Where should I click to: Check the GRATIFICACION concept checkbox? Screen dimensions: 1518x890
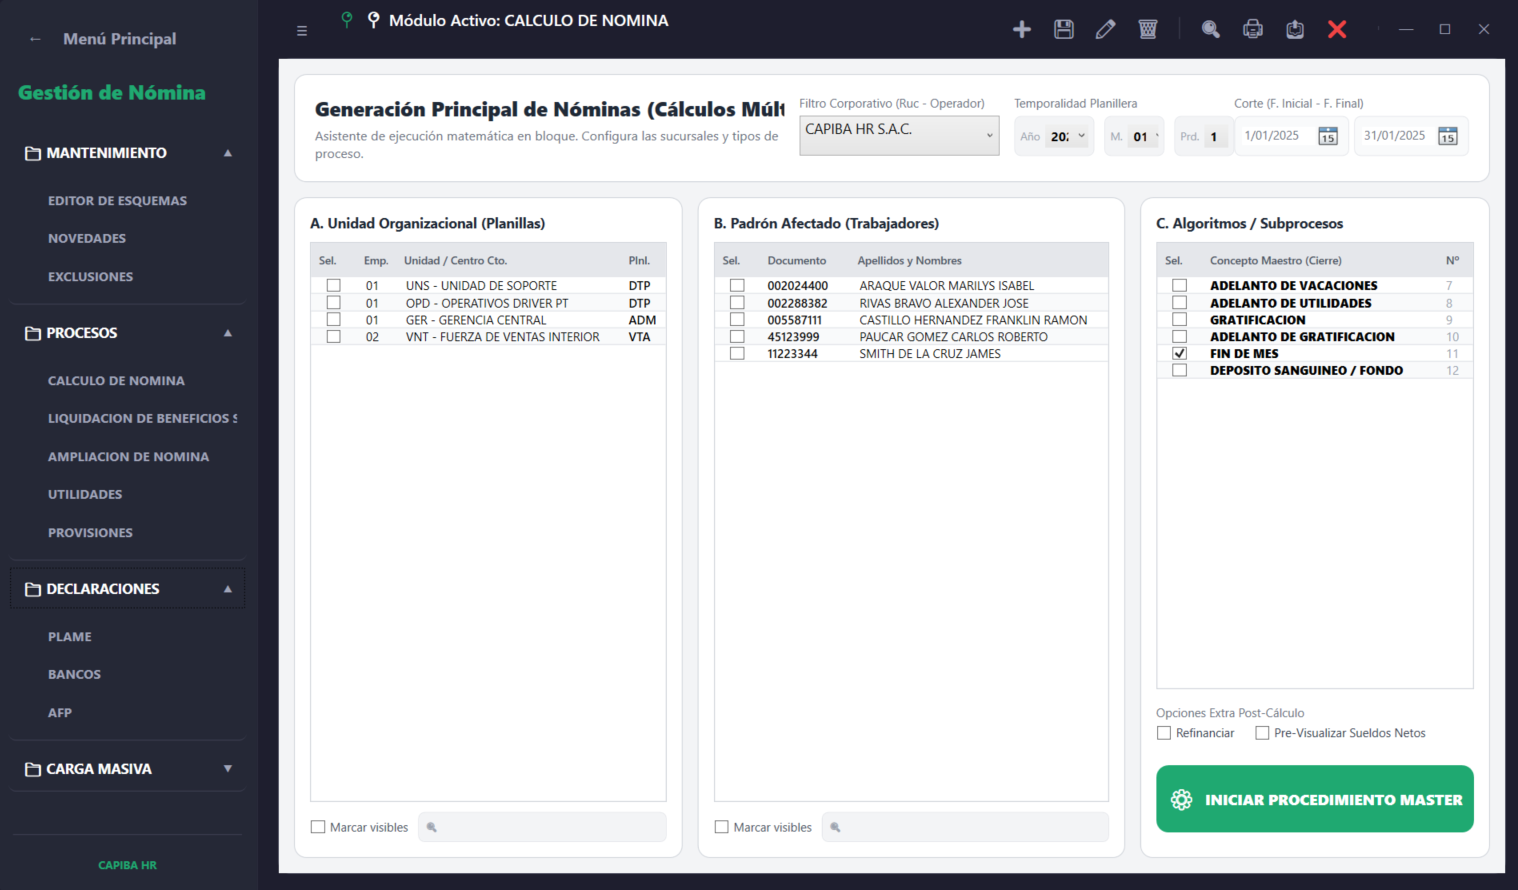pos(1180,319)
